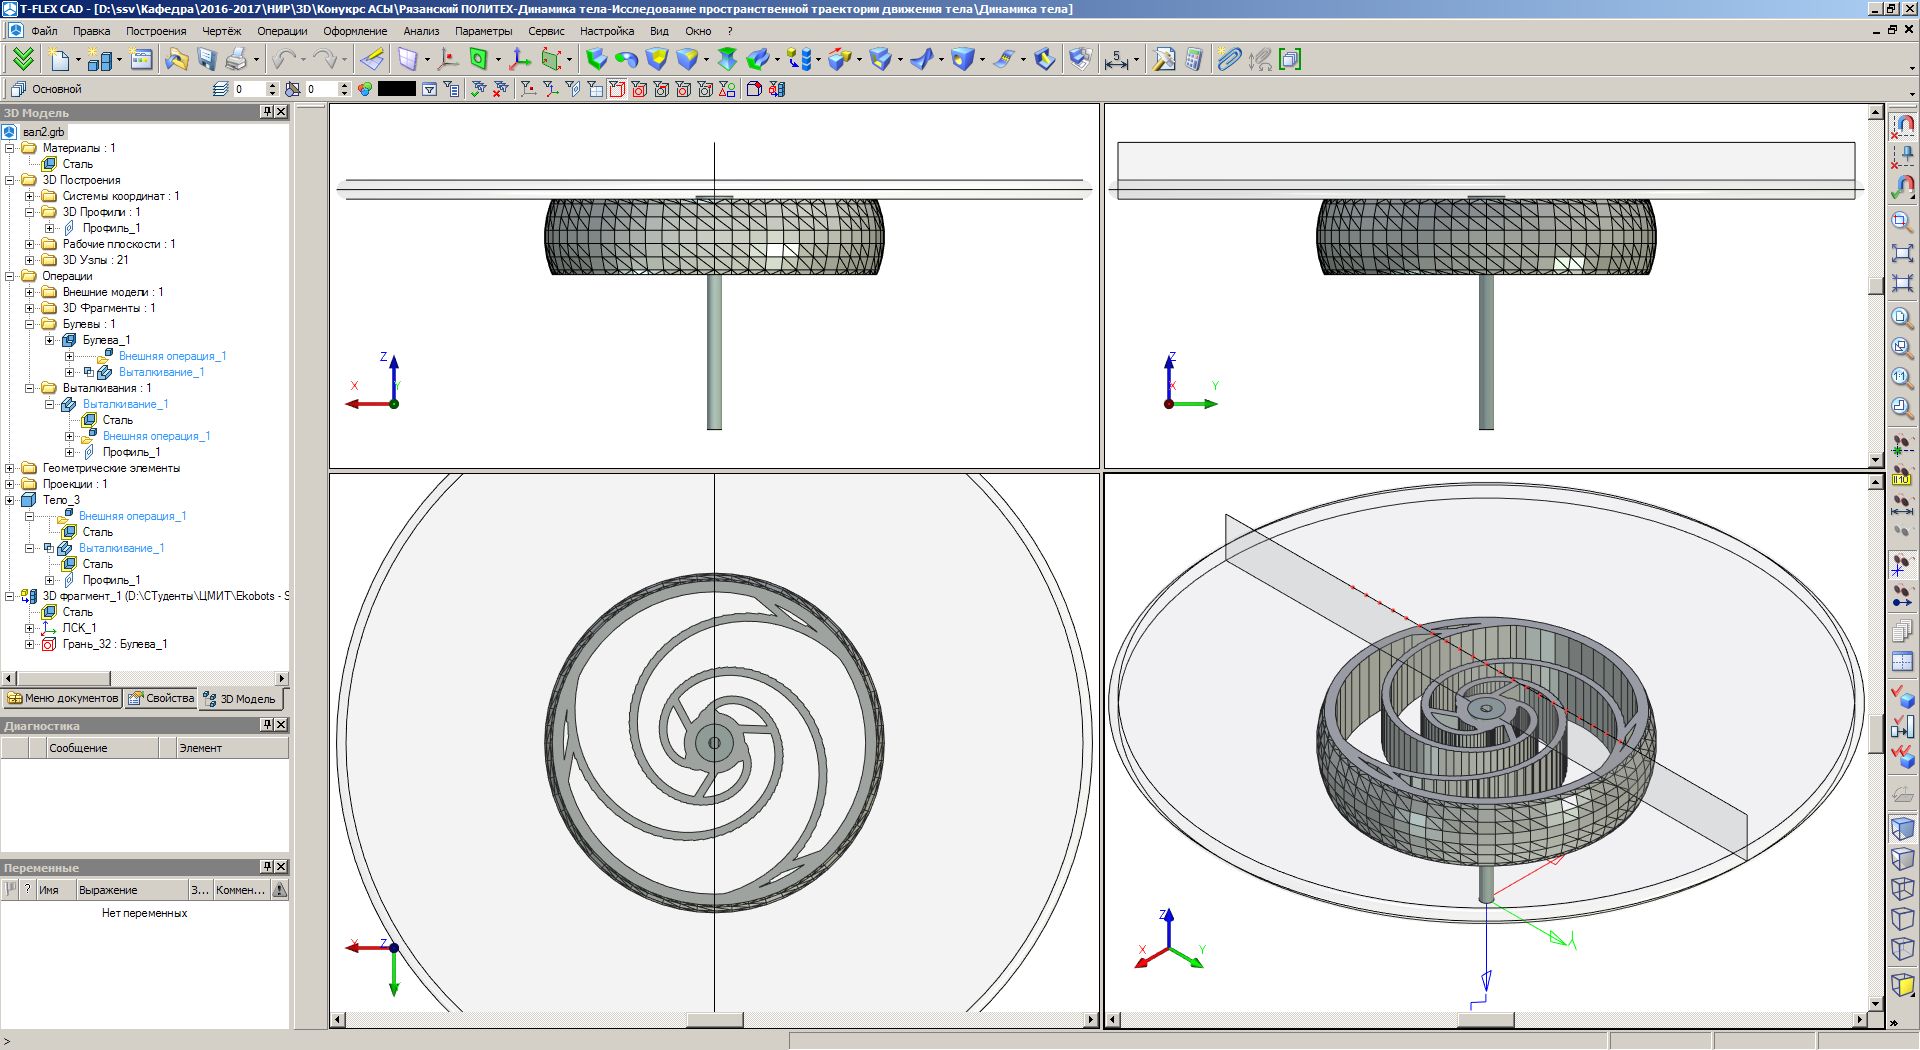Click the layers stack icon
The height and width of the screenshot is (1050, 1920).
(x=221, y=89)
